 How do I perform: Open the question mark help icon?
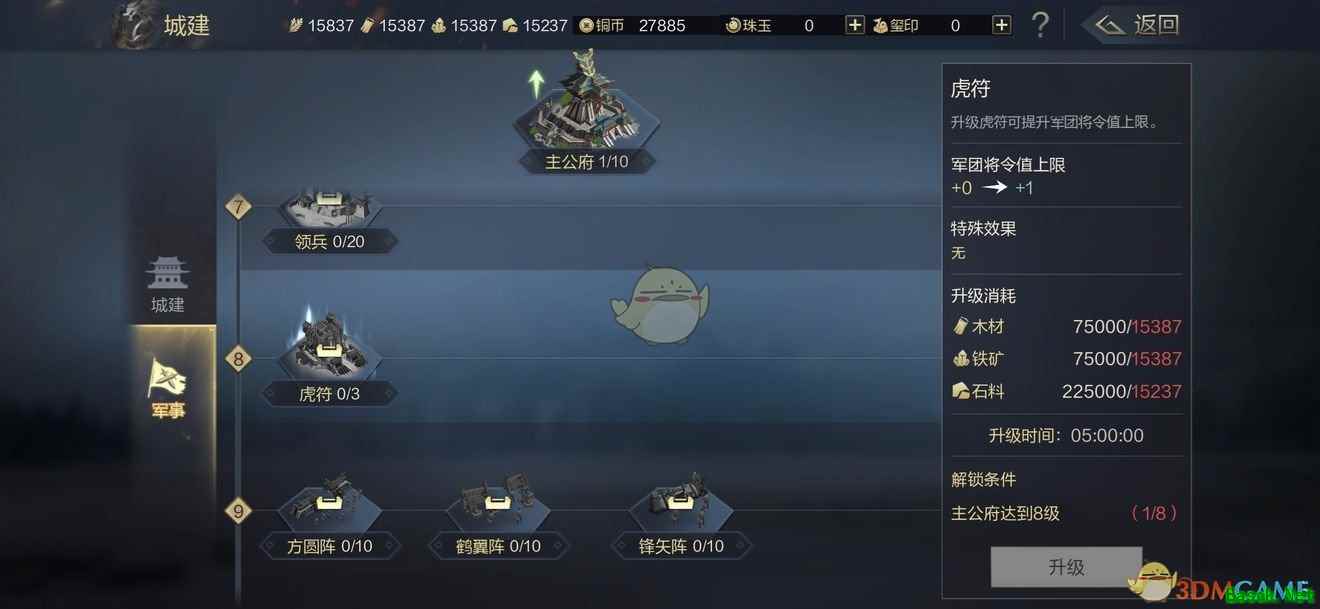coord(1040,25)
